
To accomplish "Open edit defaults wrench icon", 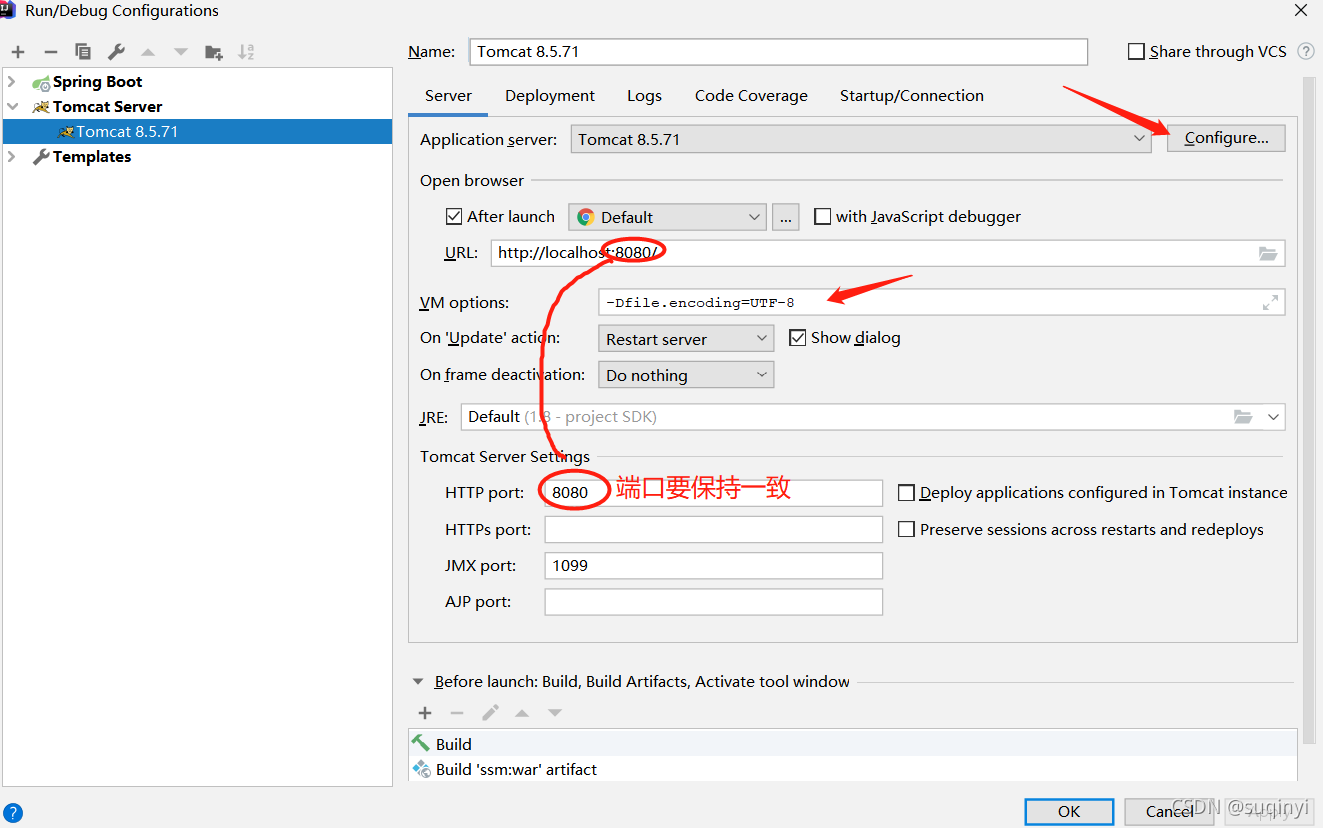I will [x=116, y=52].
